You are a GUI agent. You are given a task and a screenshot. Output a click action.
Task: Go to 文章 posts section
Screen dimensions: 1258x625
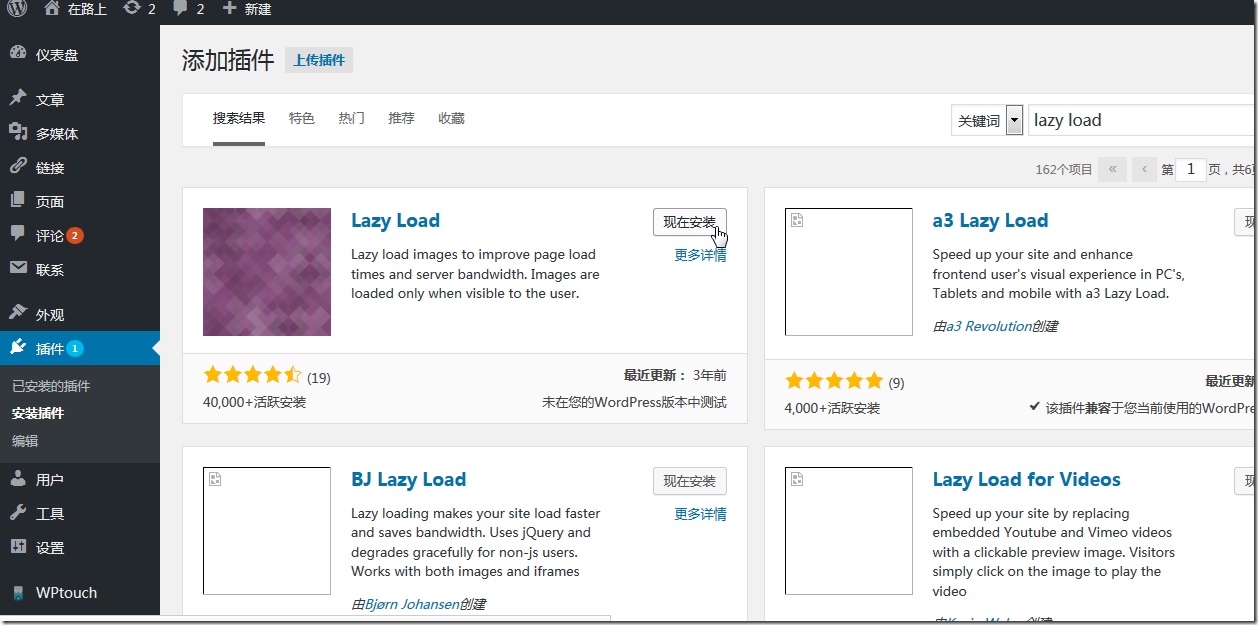coord(50,100)
